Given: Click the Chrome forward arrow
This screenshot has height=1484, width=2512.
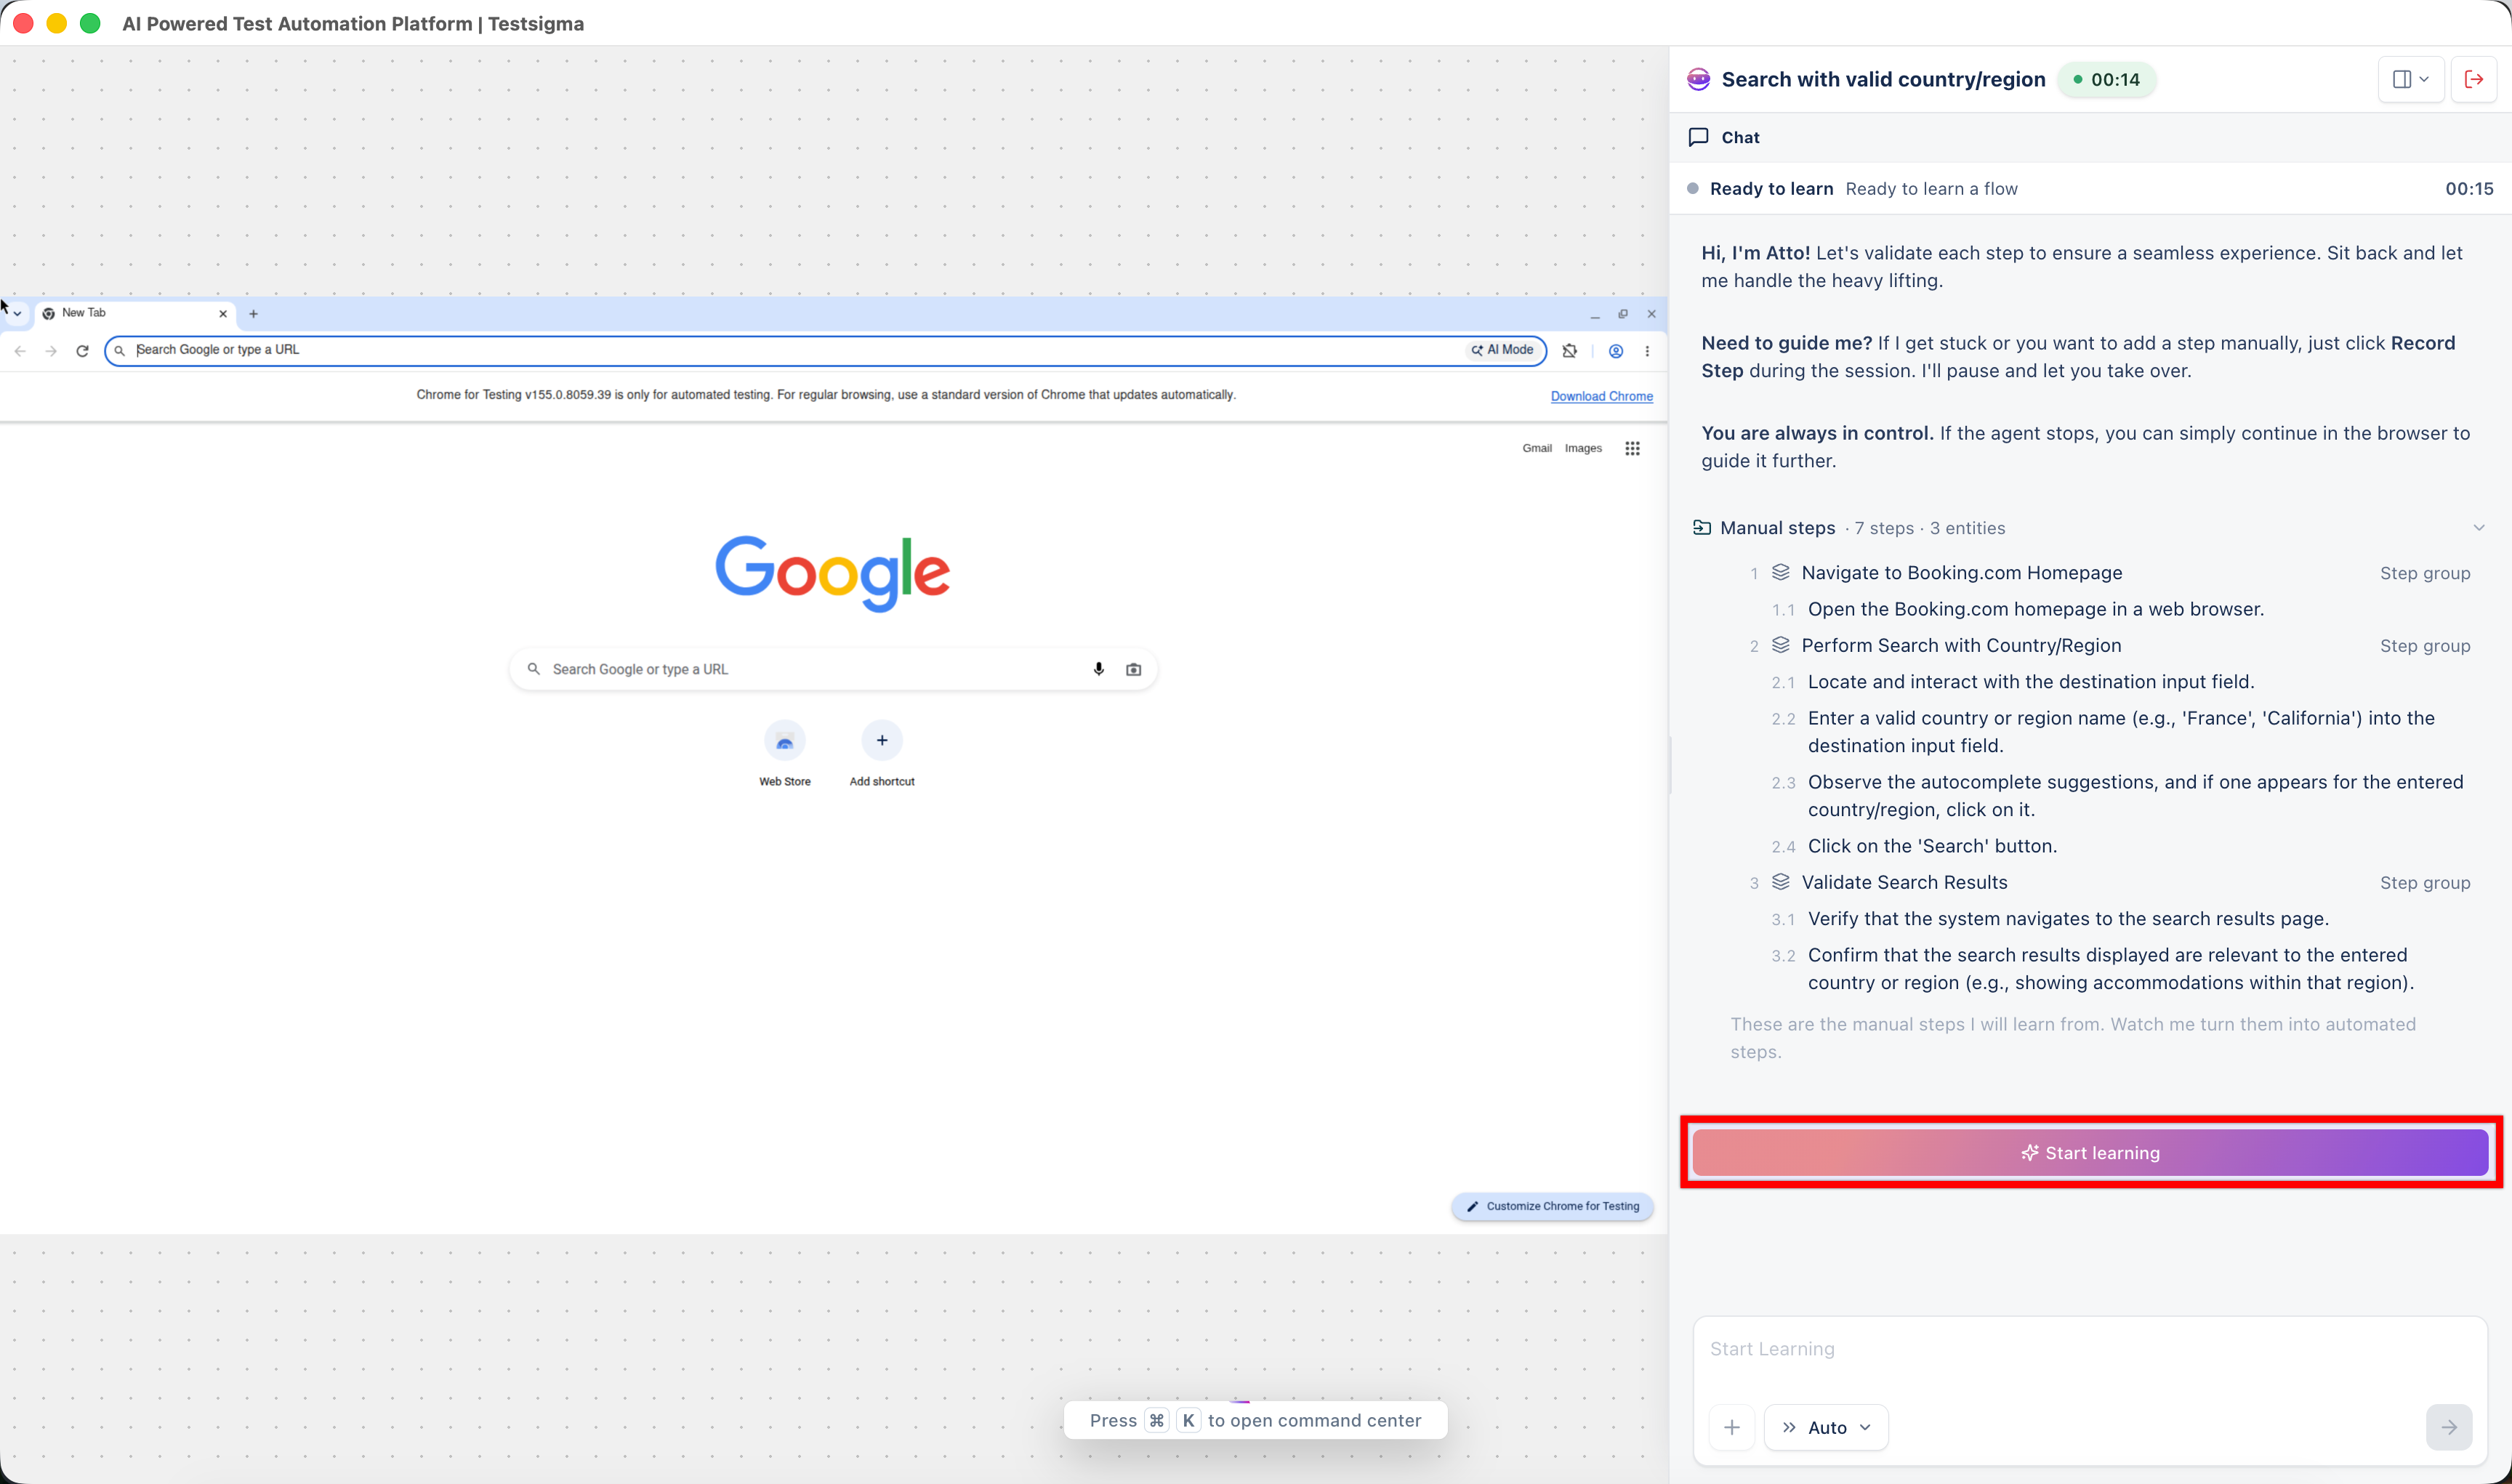Looking at the screenshot, I should [x=51, y=351].
